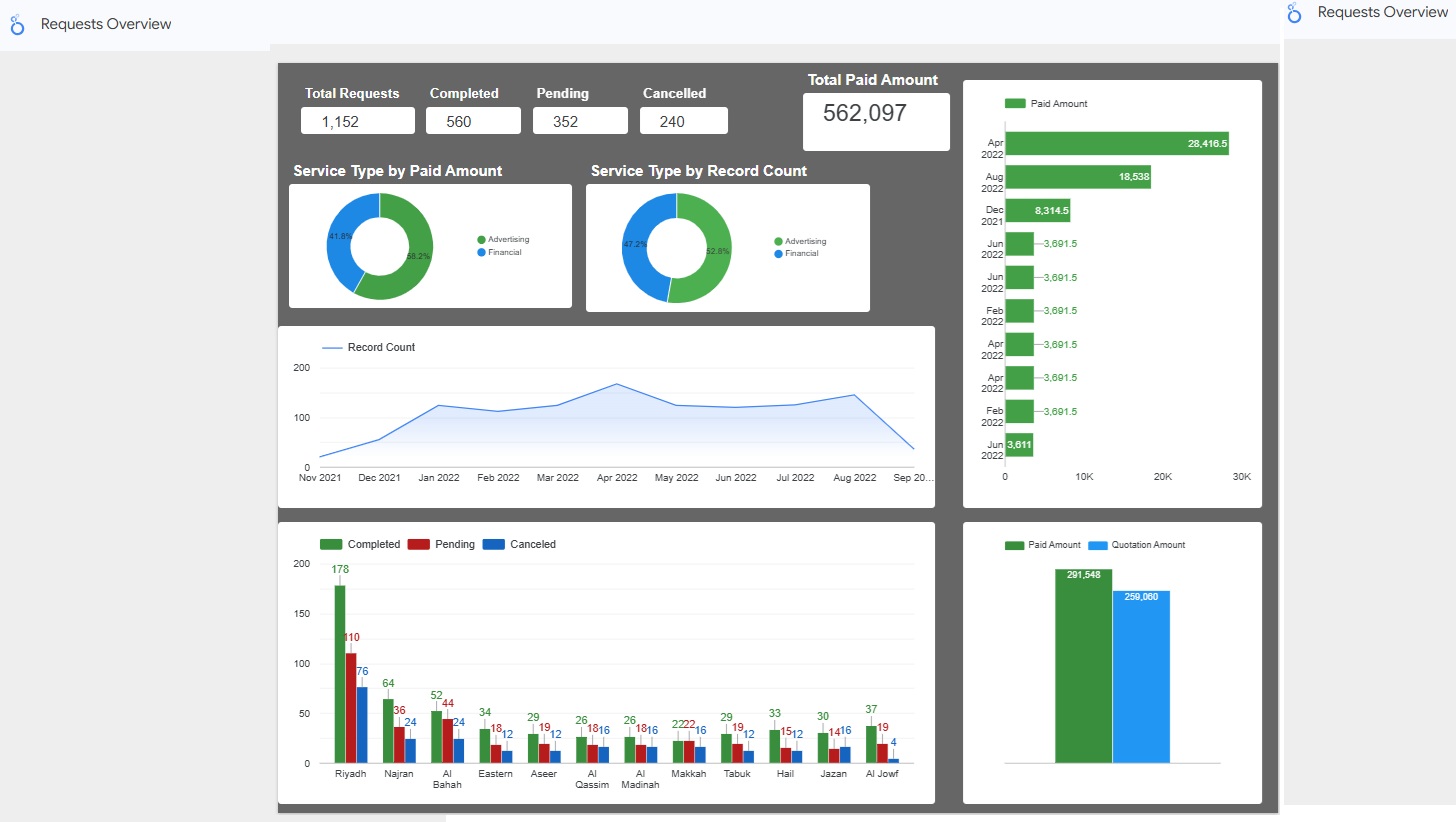Click the Total Paid Amount value 562,097
Viewport: 1456px width, 822px height.
[x=865, y=114]
